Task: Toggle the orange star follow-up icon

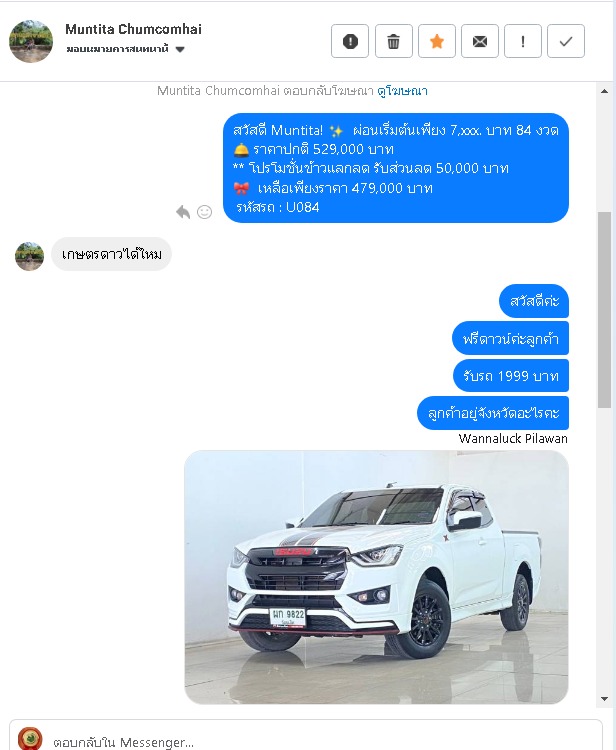Action: coord(437,41)
